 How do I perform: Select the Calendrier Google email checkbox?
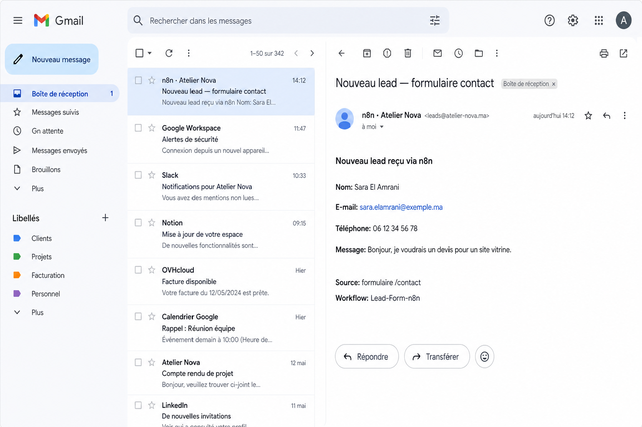[x=138, y=316]
